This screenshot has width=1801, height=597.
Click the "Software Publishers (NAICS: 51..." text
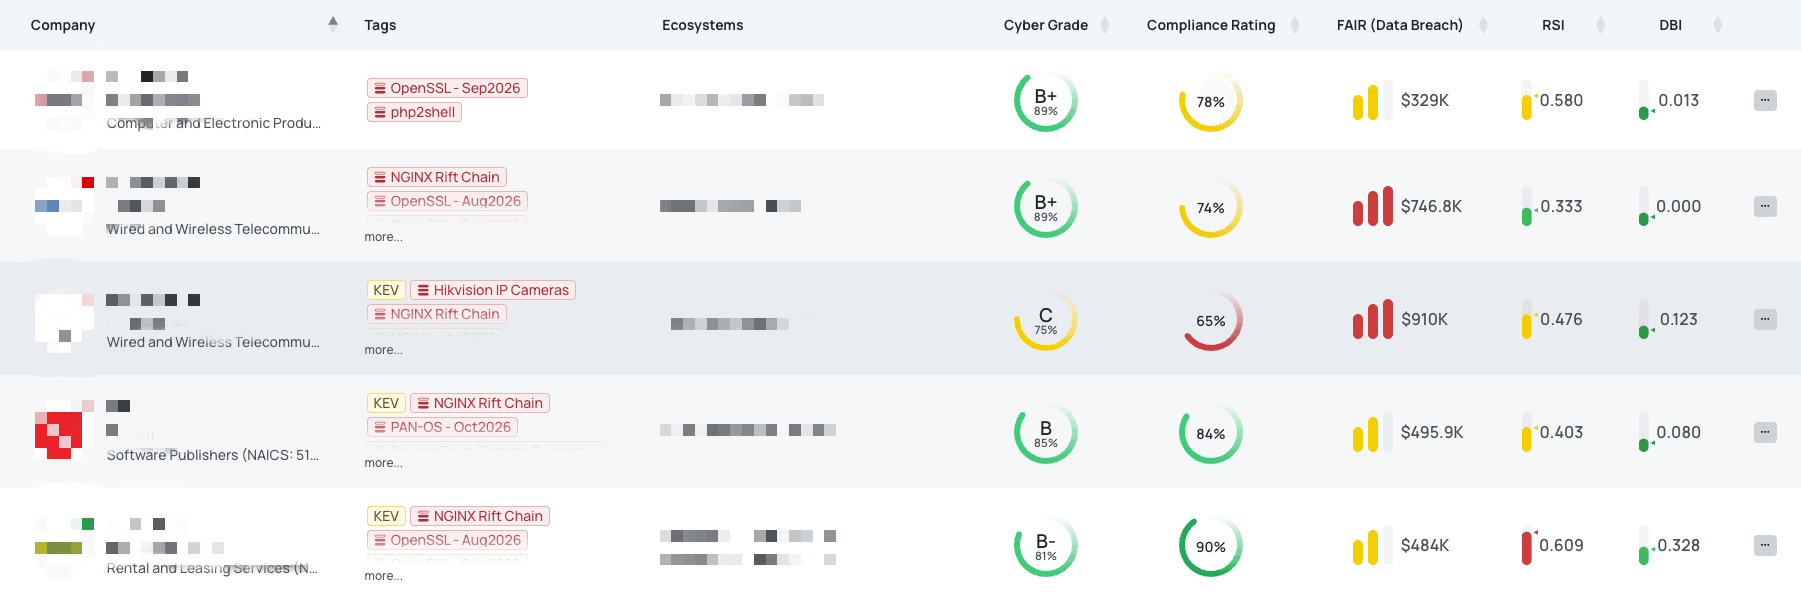click(x=213, y=455)
